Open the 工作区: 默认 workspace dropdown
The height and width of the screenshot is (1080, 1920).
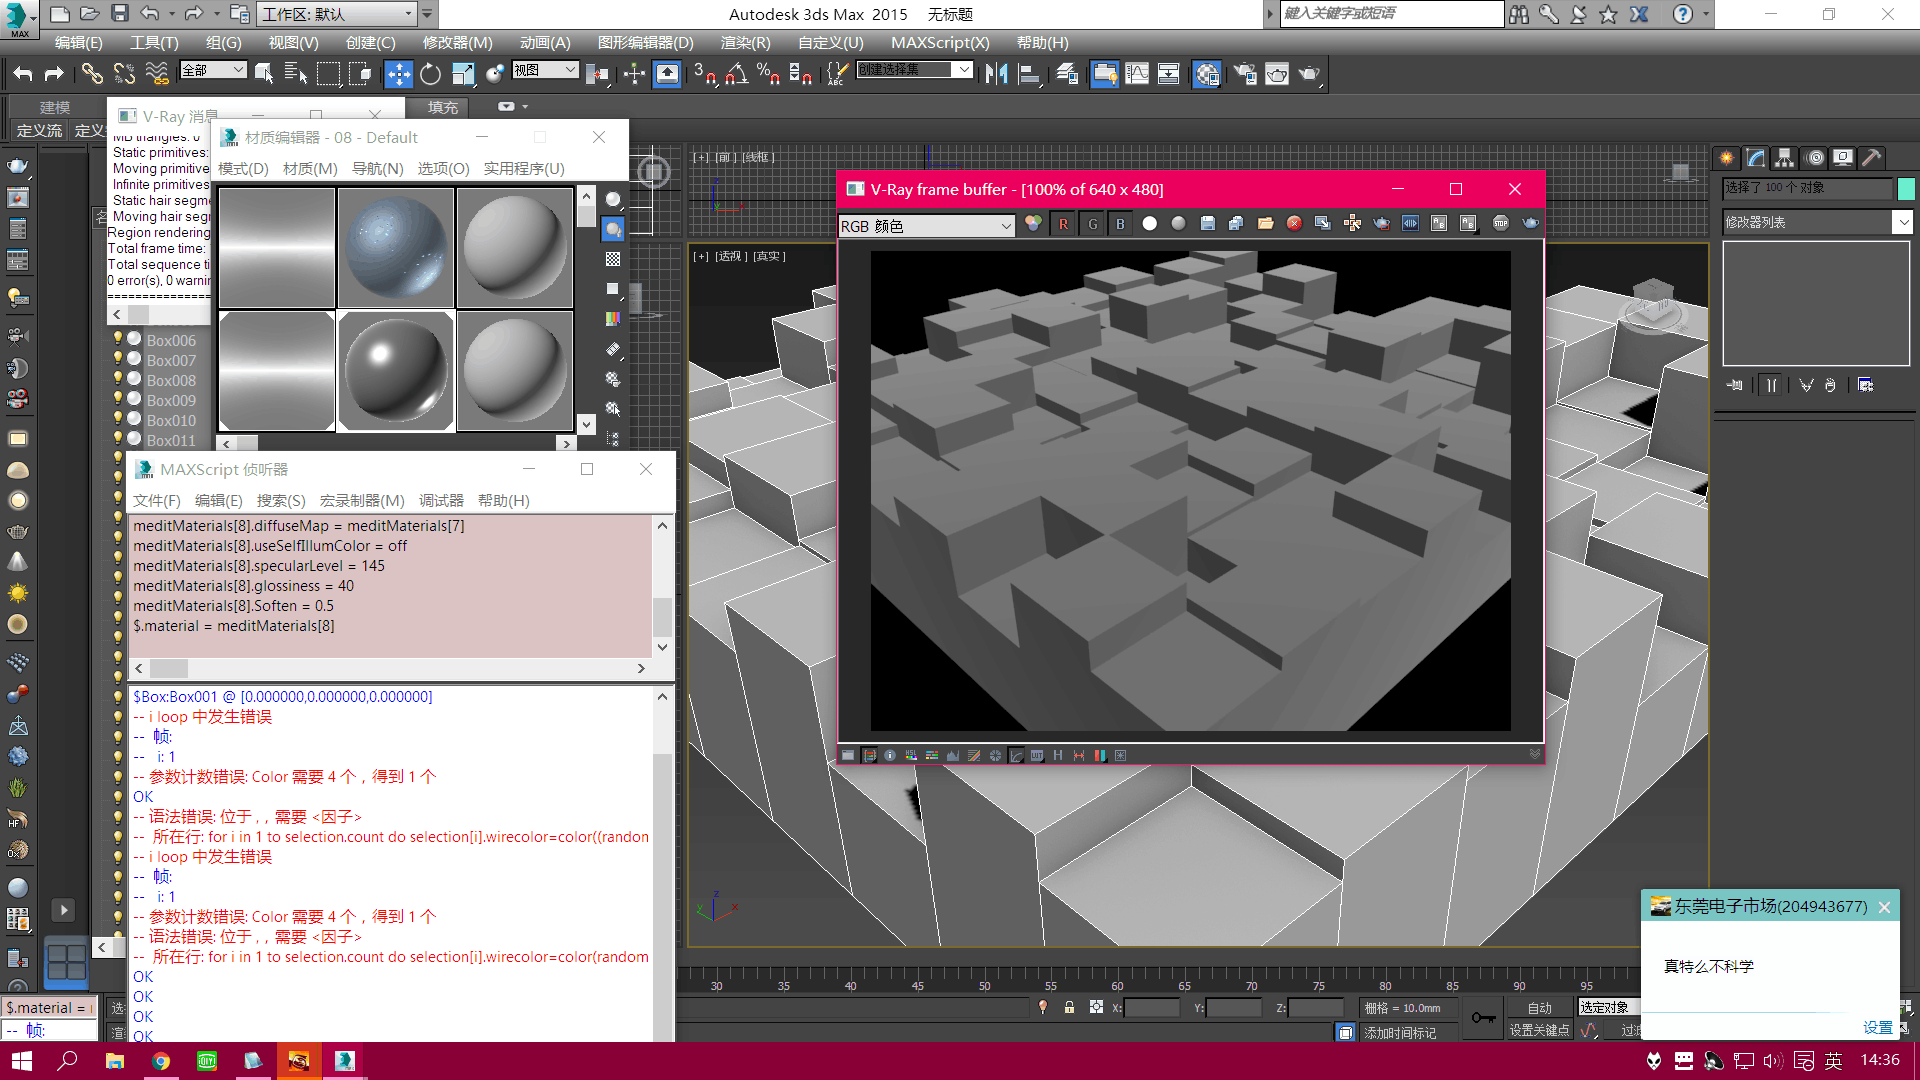coord(337,14)
